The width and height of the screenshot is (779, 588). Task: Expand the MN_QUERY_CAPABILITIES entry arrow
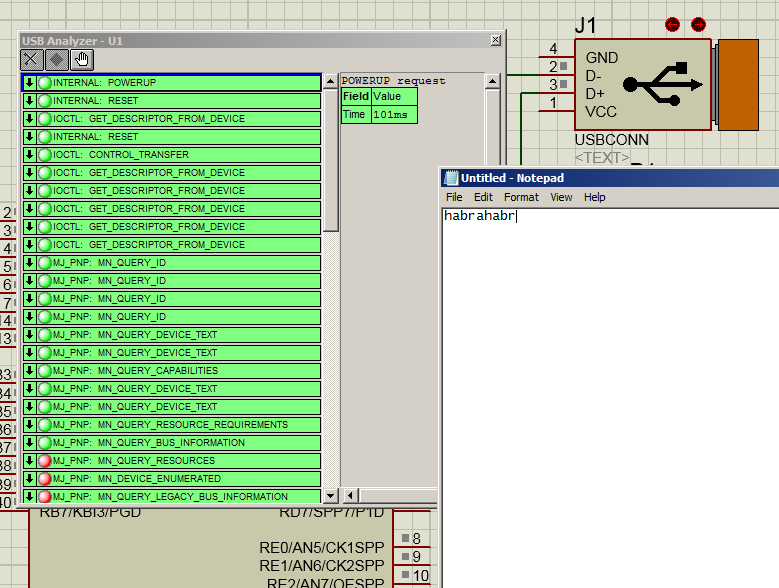point(30,371)
